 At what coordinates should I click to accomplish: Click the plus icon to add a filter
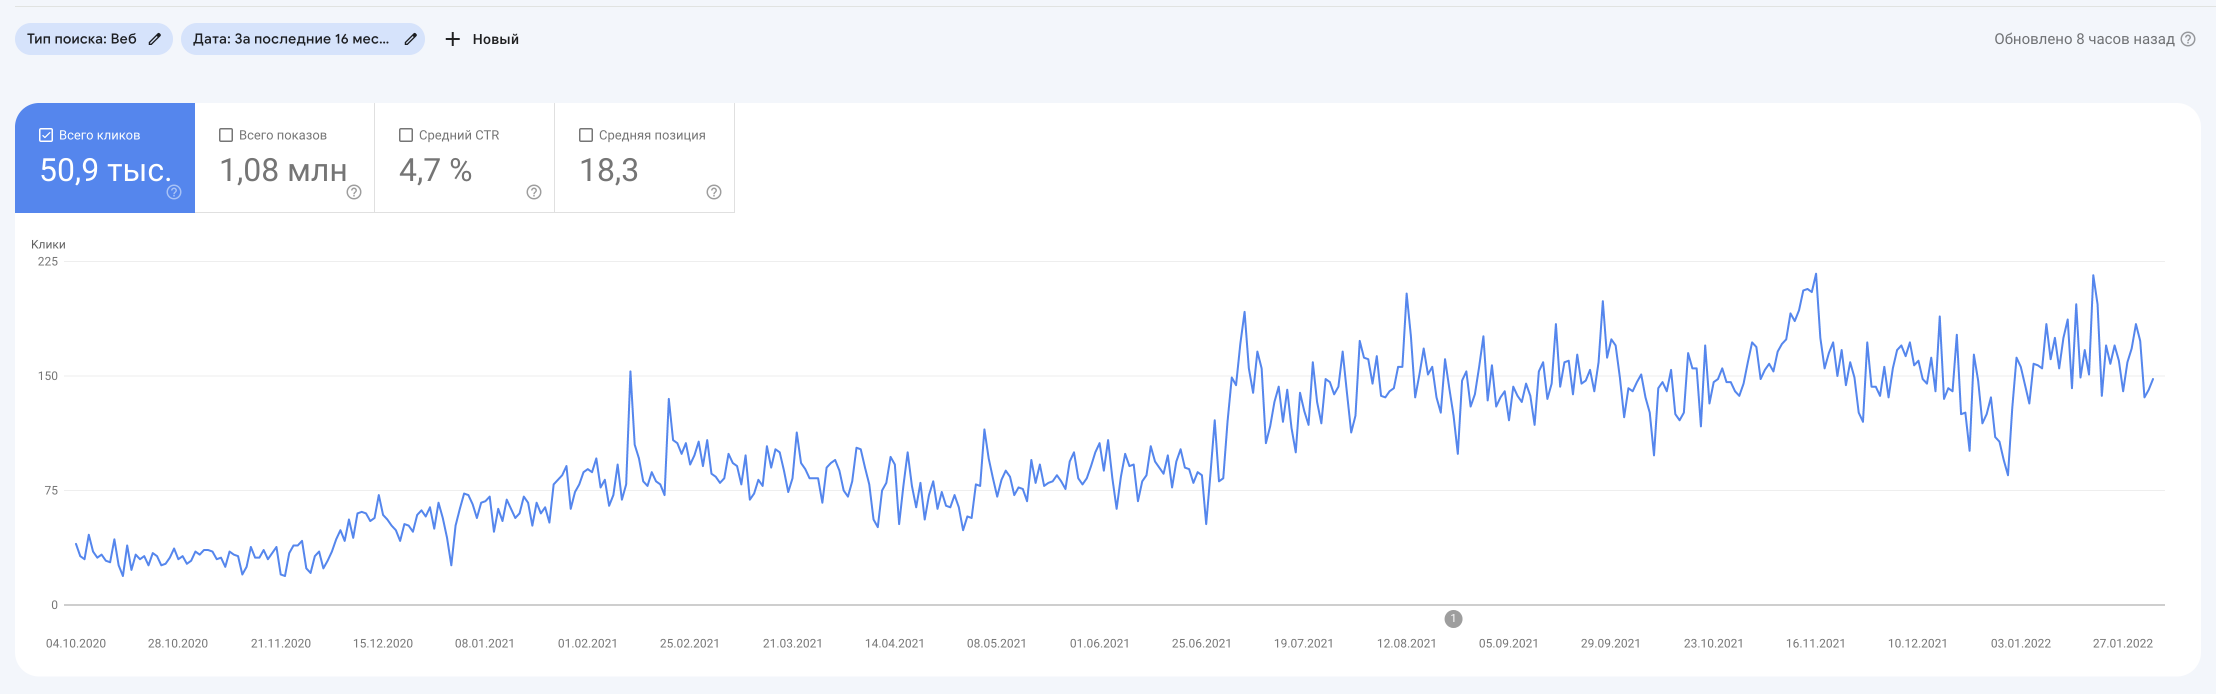[x=453, y=39]
